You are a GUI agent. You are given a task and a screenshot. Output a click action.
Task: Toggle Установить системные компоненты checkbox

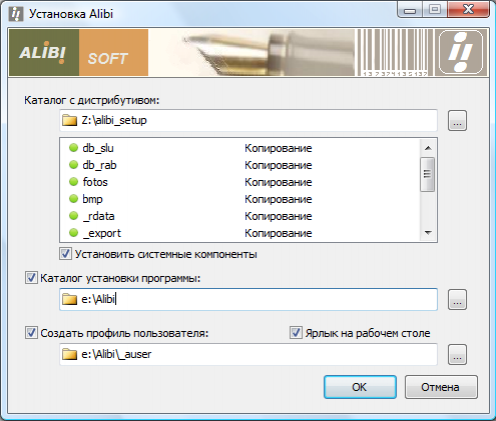pos(65,254)
